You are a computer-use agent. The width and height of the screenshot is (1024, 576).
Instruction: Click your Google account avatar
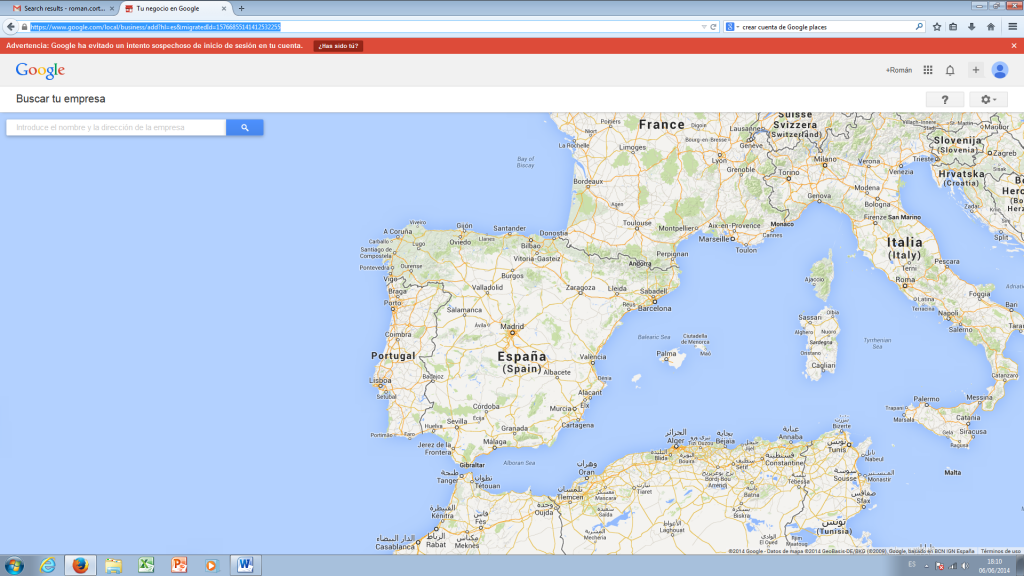pos(1000,70)
